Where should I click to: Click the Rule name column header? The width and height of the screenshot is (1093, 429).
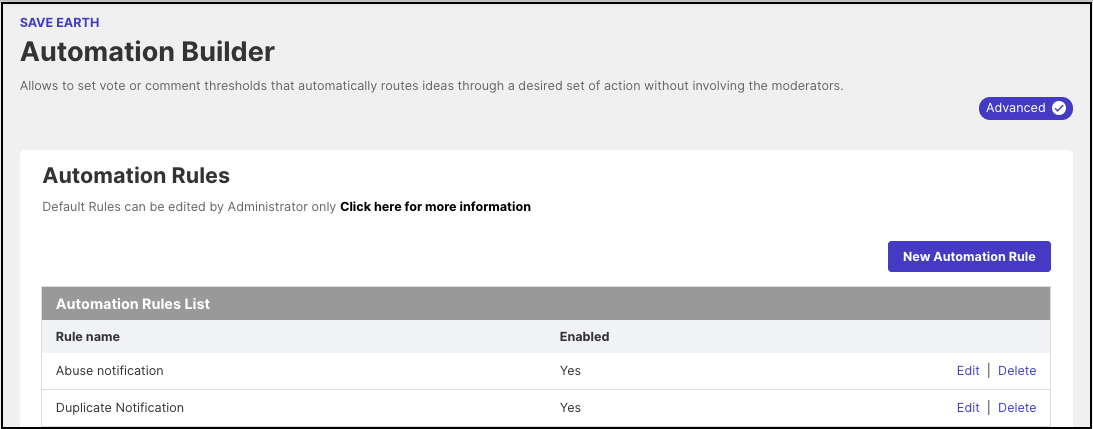(88, 336)
